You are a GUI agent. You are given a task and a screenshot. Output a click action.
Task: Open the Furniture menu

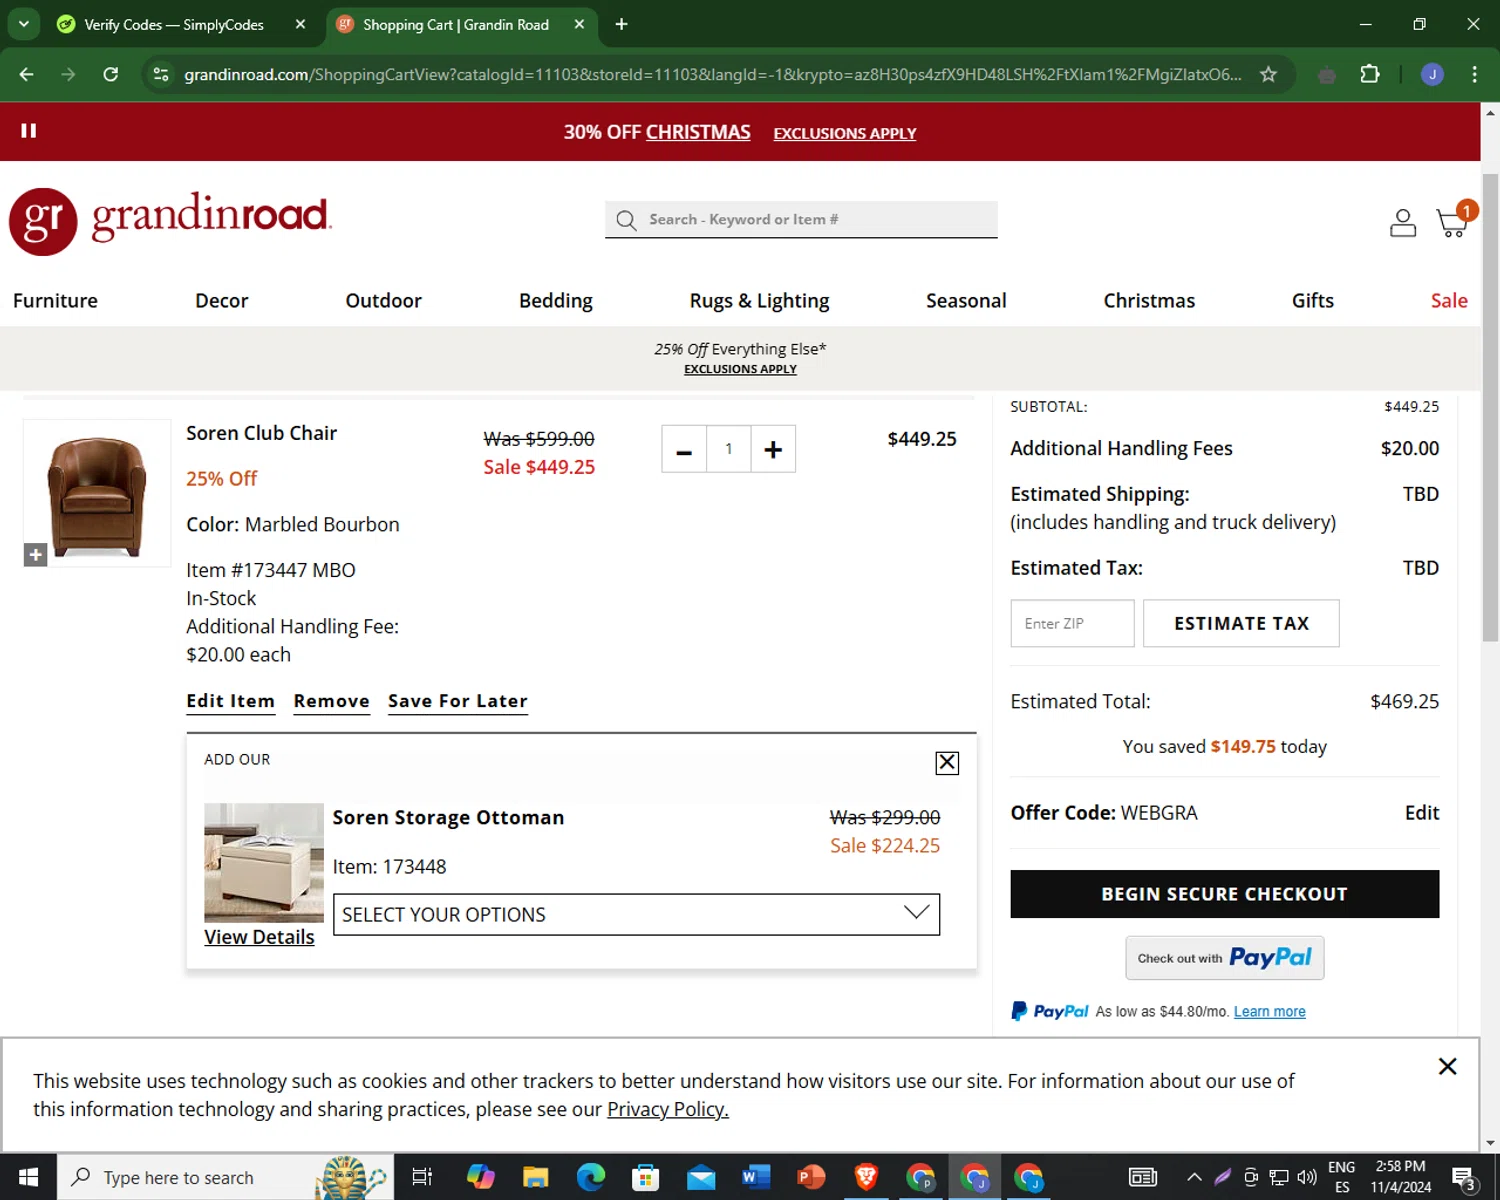tap(55, 300)
